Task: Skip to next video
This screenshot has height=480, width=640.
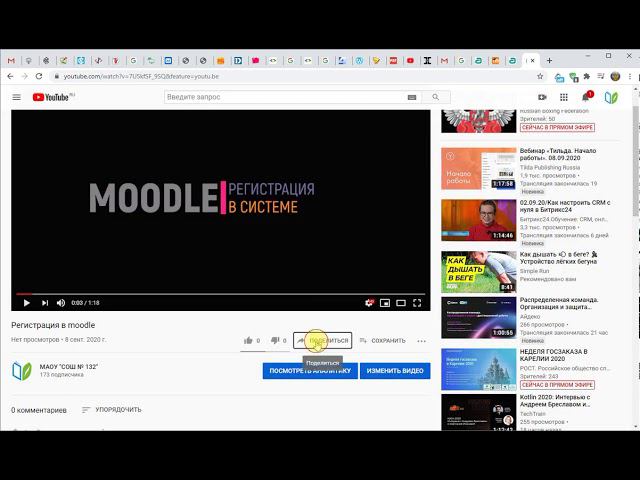Action: click(44, 303)
